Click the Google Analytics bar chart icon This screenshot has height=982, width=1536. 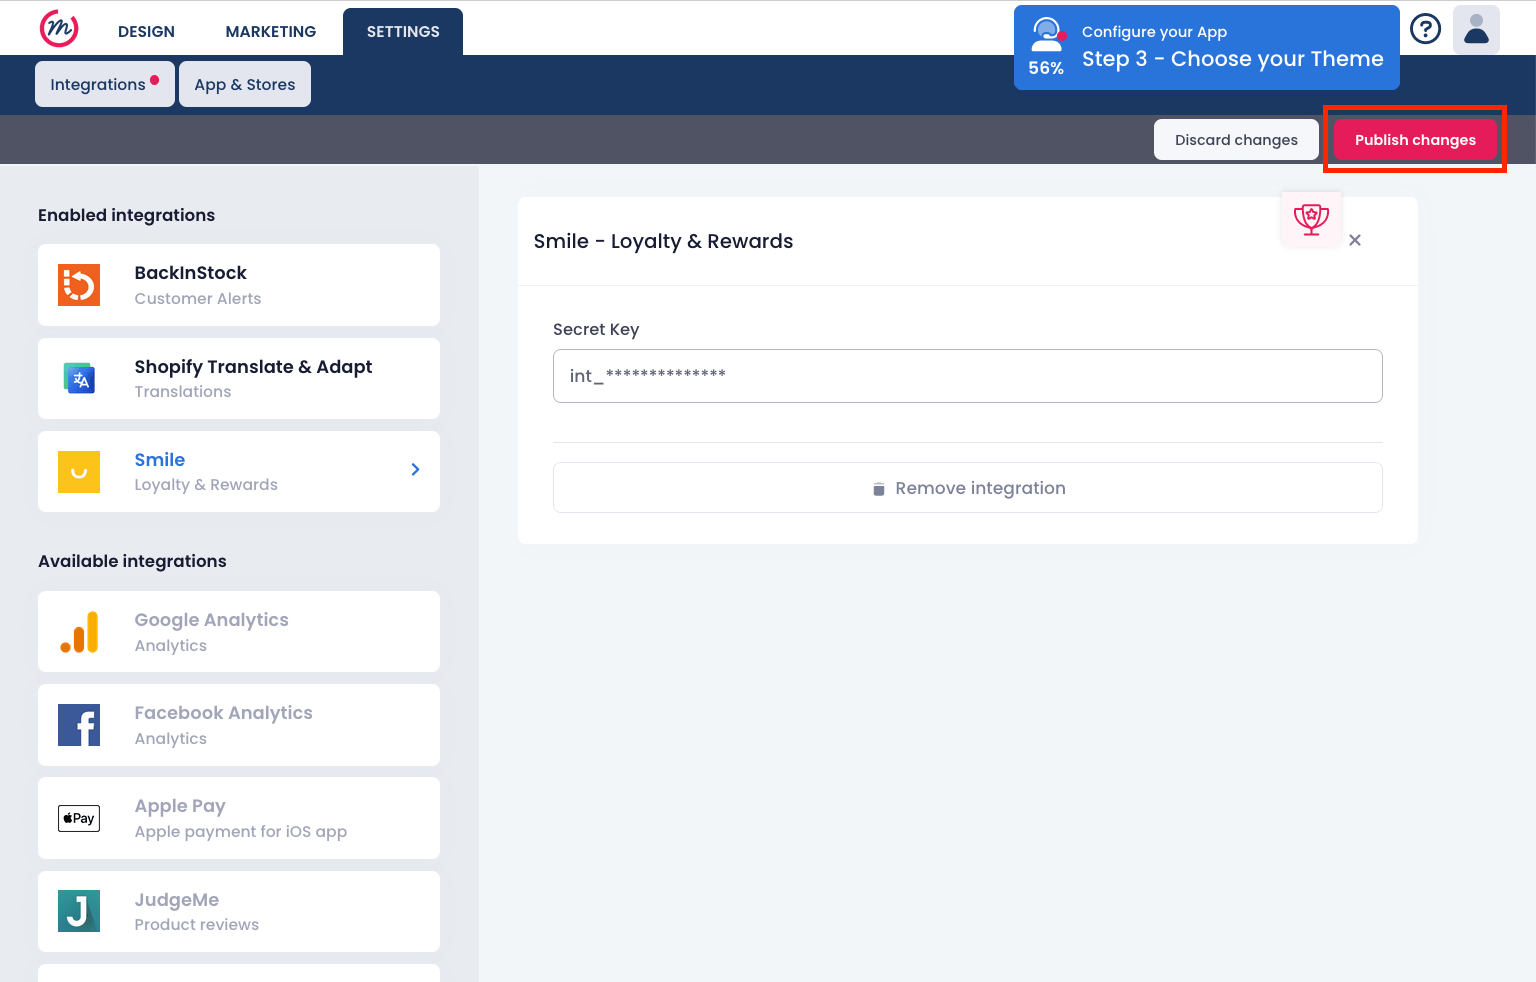tap(79, 632)
